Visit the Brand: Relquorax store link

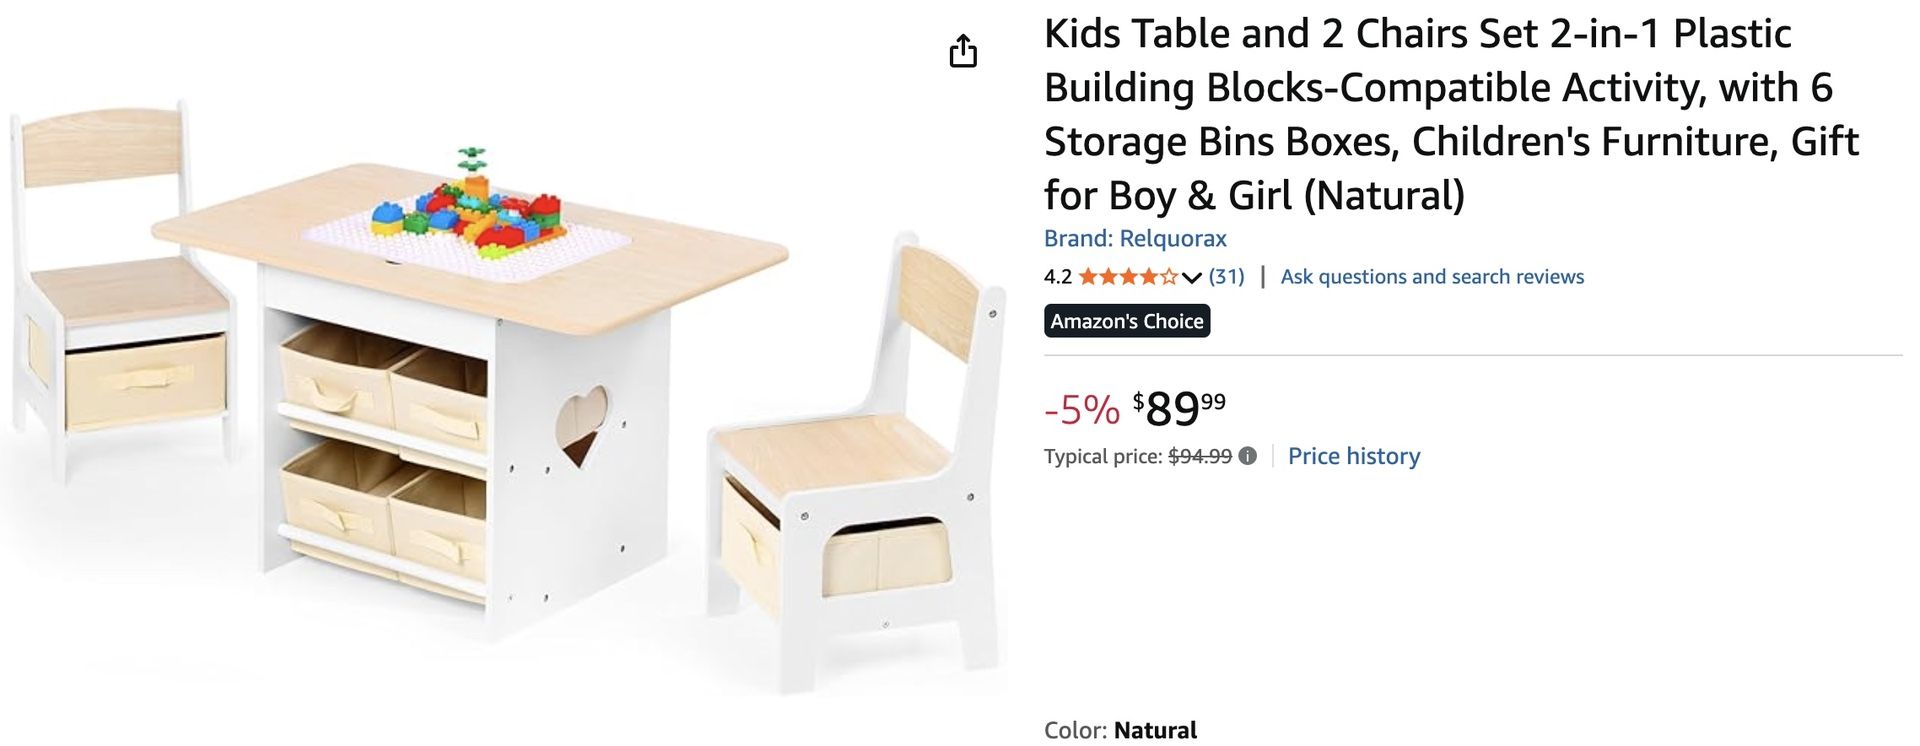[1135, 239]
